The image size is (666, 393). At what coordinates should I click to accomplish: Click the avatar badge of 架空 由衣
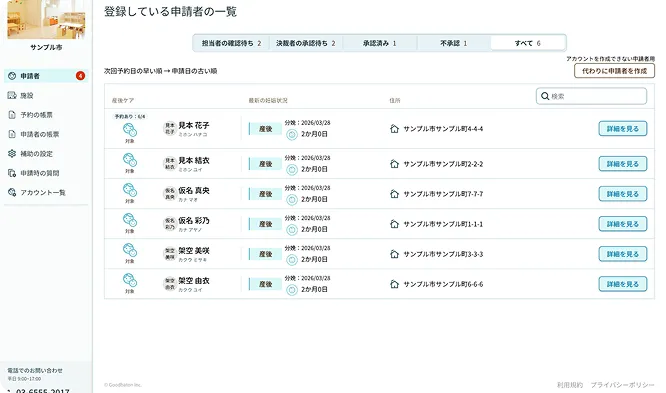170,284
